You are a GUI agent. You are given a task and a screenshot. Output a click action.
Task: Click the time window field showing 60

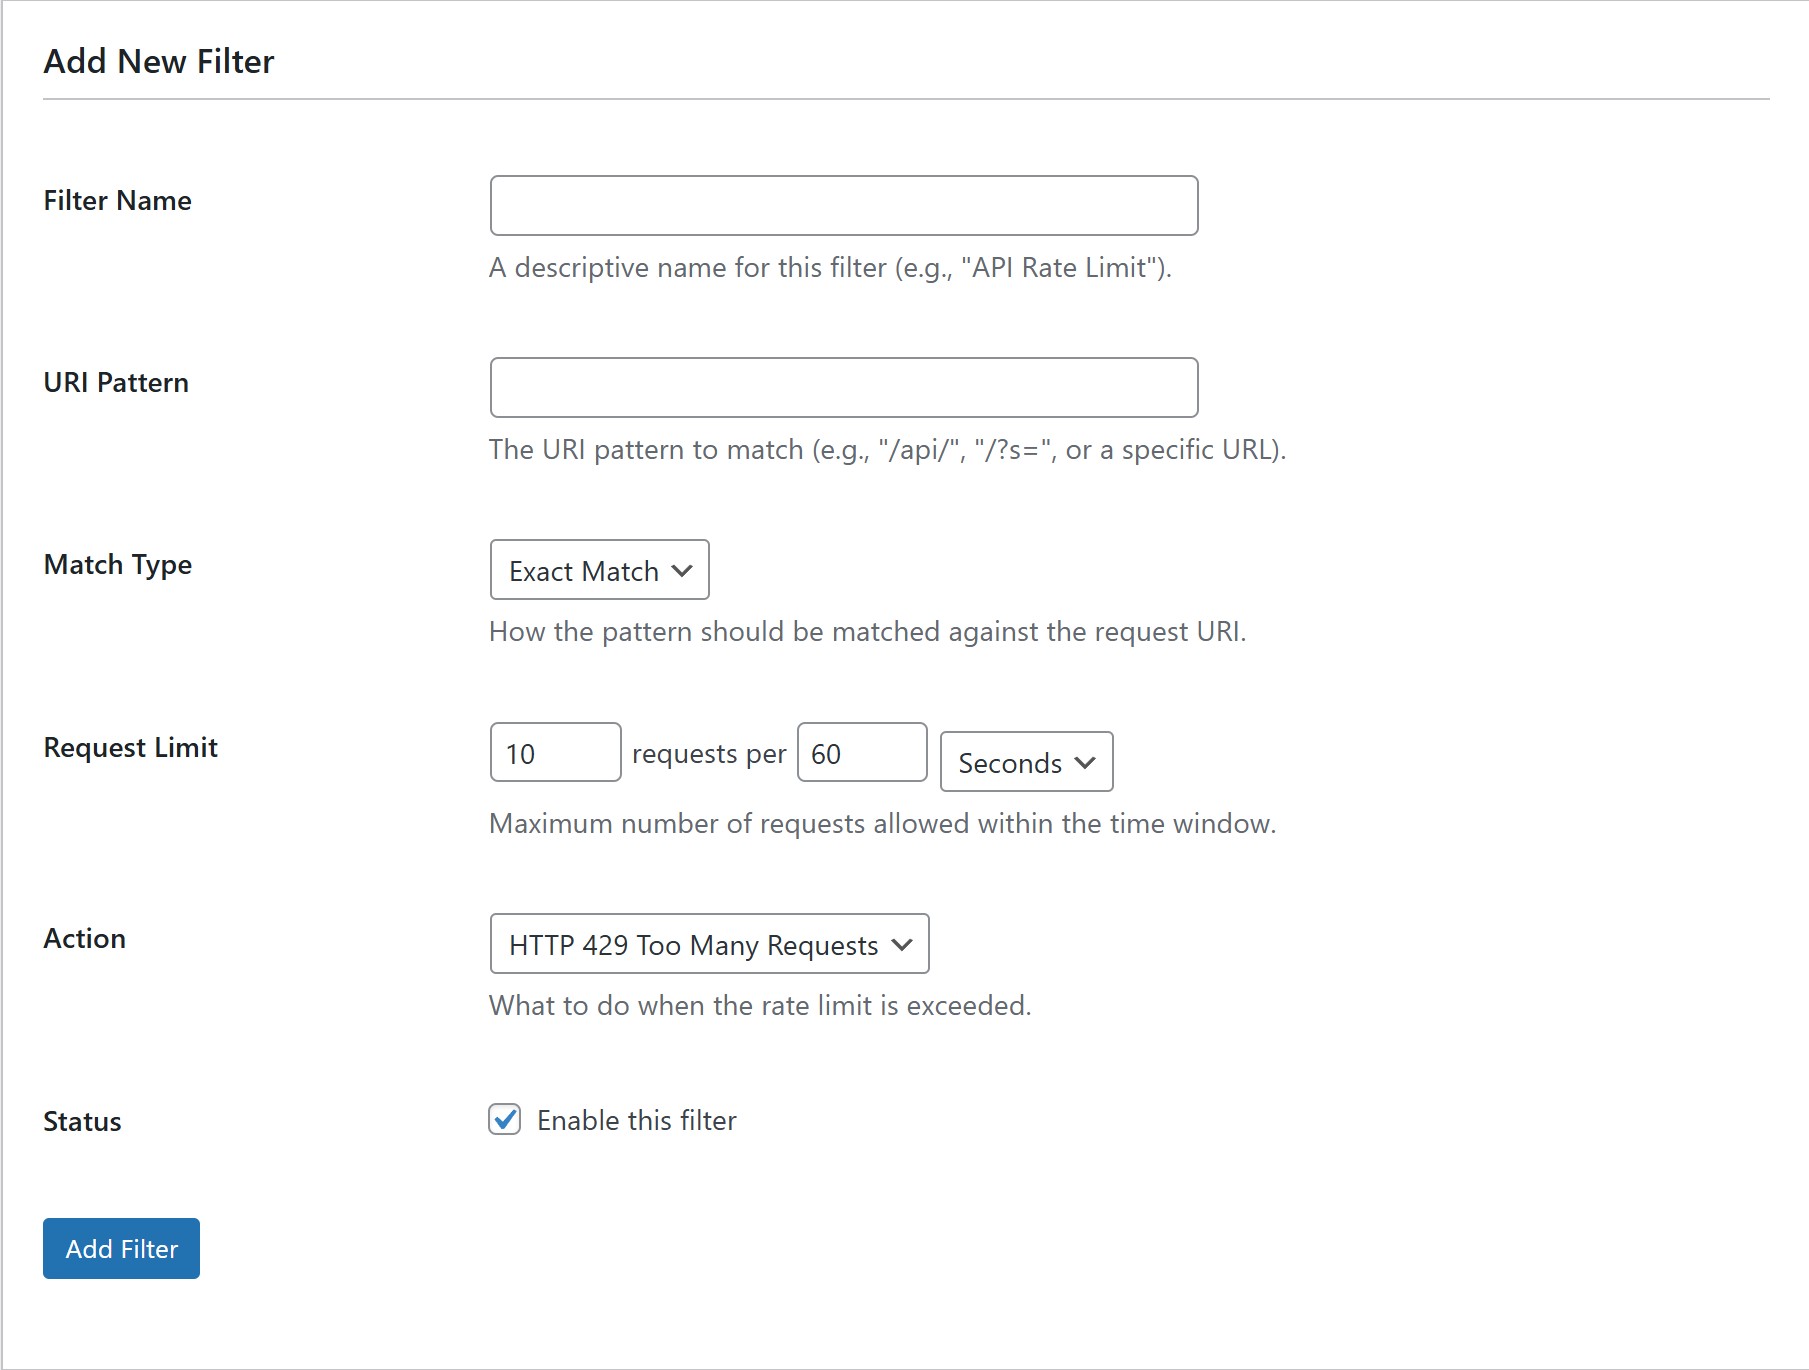point(861,752)
